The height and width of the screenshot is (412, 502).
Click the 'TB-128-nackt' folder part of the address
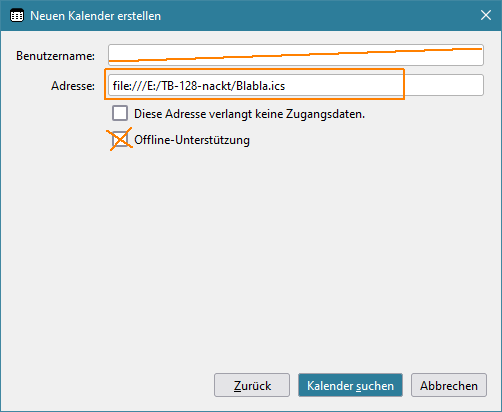coord(197,86)
